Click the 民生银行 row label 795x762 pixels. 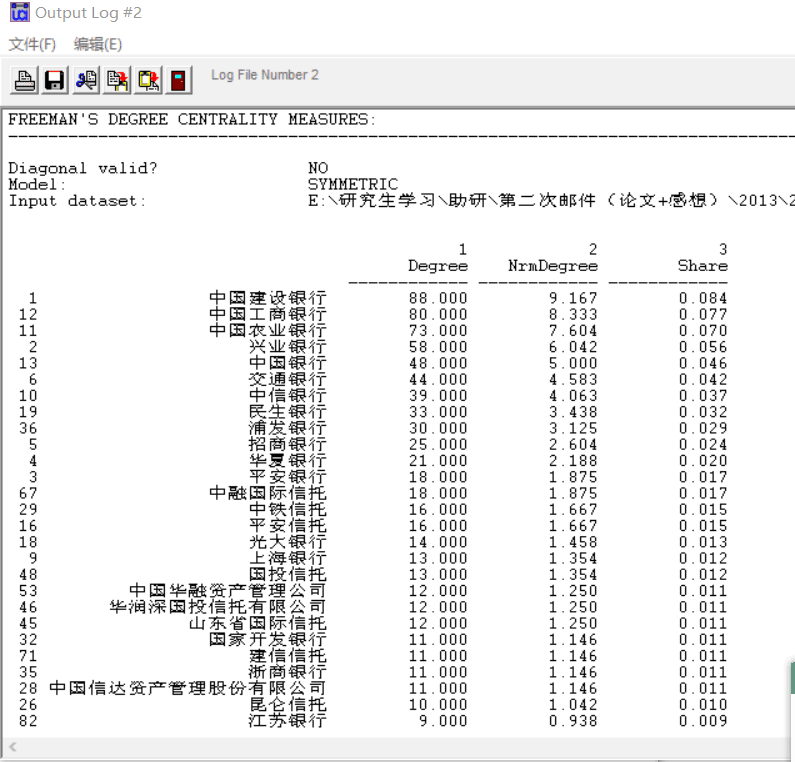point(287,412)
